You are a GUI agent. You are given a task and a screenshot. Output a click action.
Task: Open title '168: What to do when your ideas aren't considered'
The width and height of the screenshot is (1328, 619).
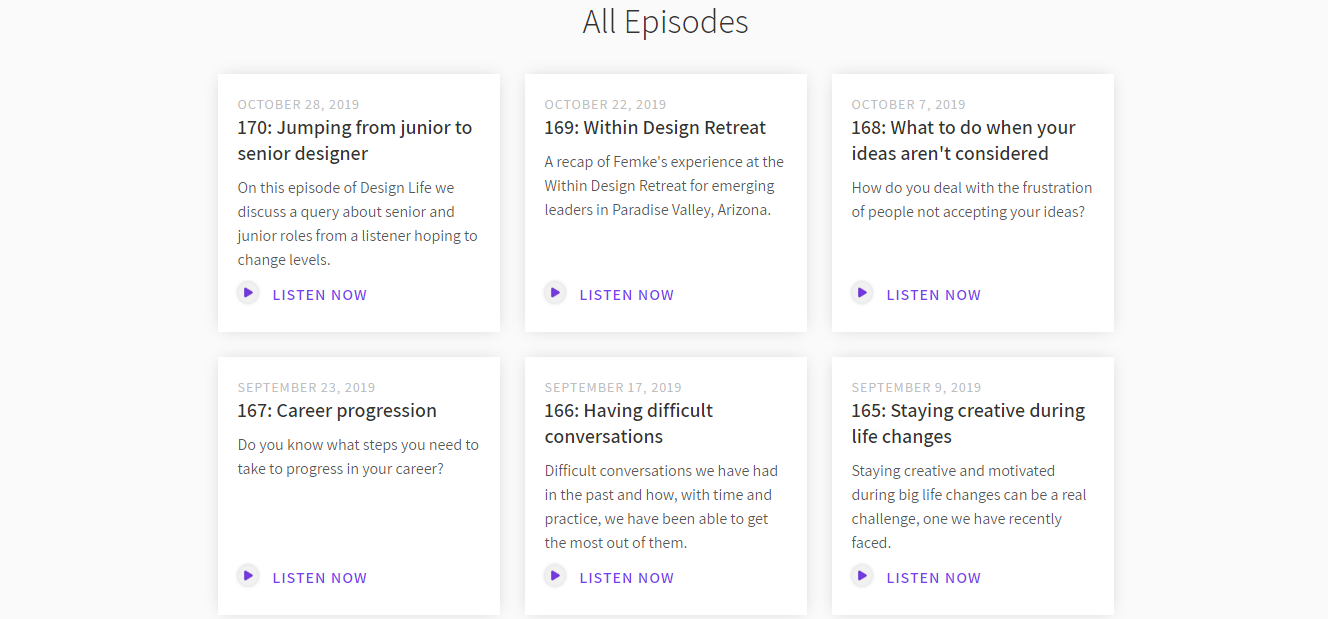[964, 141]
